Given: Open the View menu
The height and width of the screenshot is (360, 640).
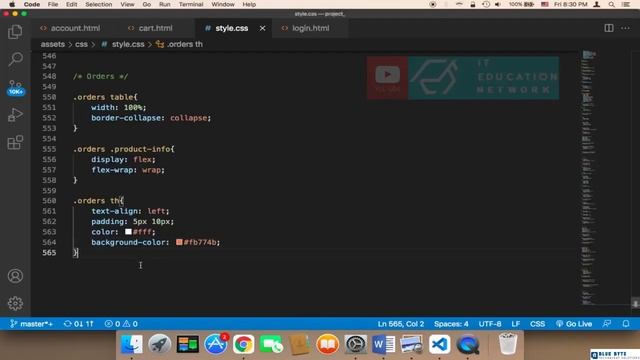Looking at the screenshot, I should point(127,4).
